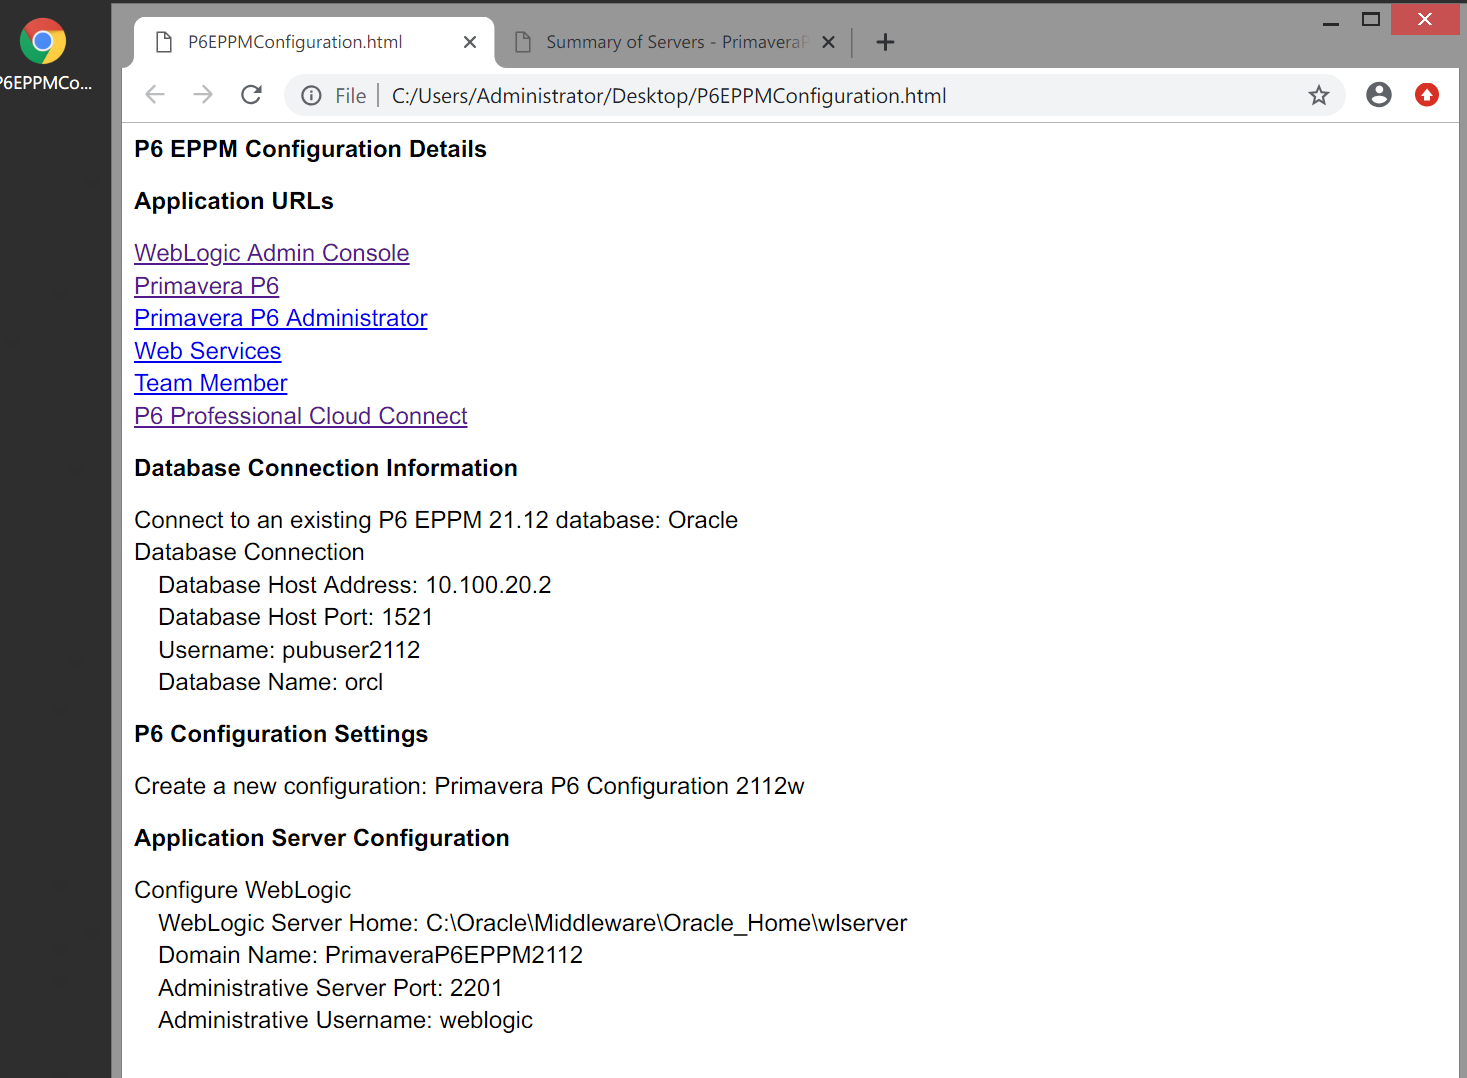Image resolution: width=1467 pixels, height=1078 pixels.
Task: Close the Summary of Servers tab
Action: click(828, 42)
